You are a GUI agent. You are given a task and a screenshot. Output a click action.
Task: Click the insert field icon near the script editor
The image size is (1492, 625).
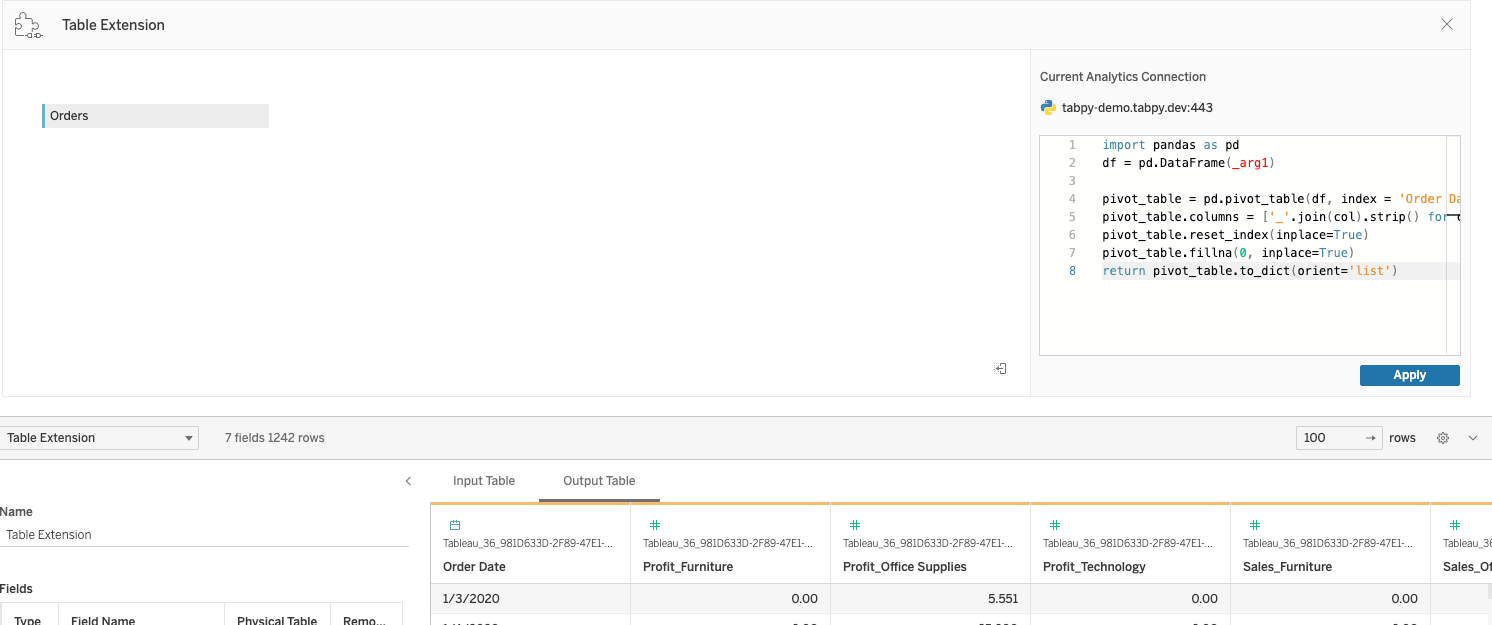[x=1001, y=369]
